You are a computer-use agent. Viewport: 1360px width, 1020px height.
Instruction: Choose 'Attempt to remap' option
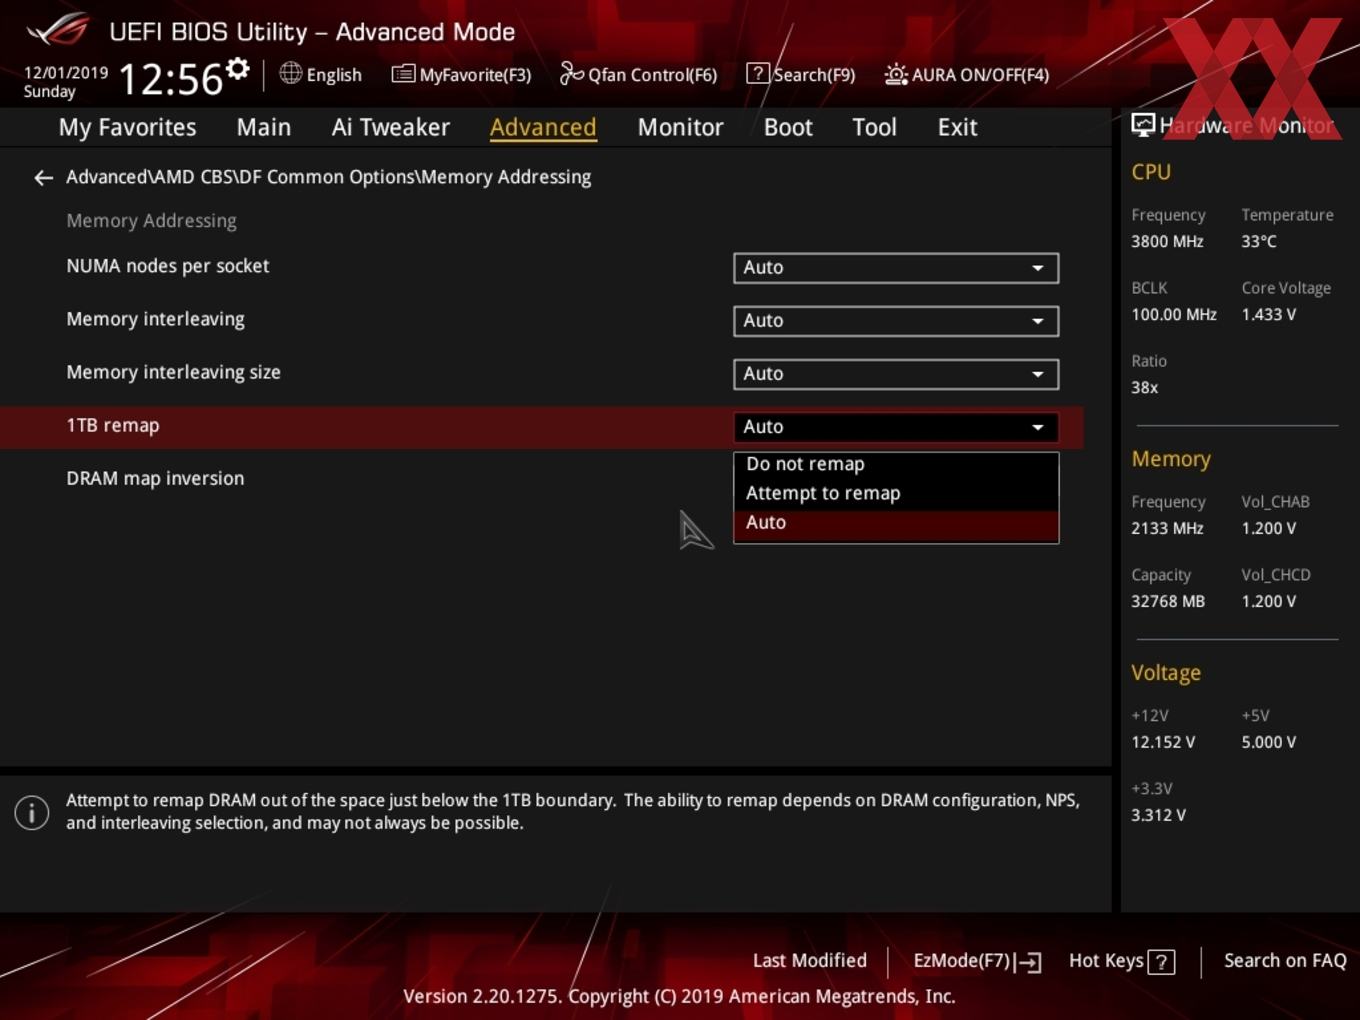pyautogui.click(x=896, y=493)
